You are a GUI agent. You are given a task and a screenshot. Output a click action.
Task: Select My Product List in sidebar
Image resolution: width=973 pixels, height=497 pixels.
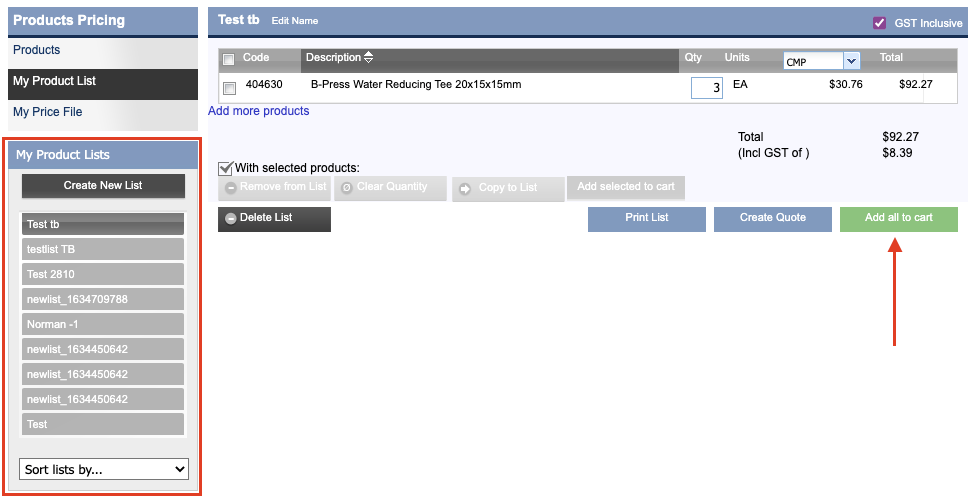[x=54, y=81]
